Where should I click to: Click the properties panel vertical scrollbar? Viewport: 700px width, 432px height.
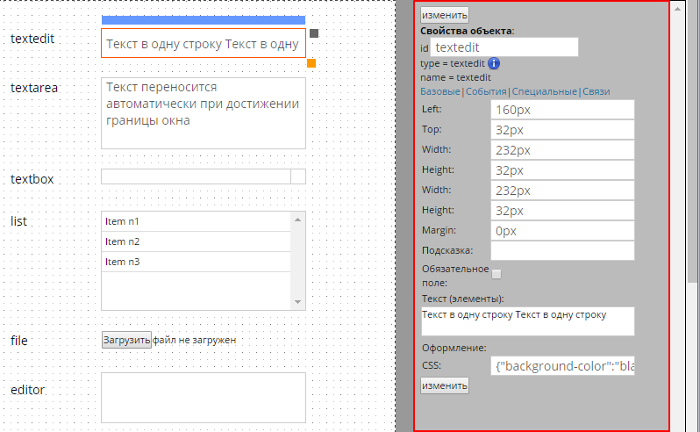[x=693, y=150]
